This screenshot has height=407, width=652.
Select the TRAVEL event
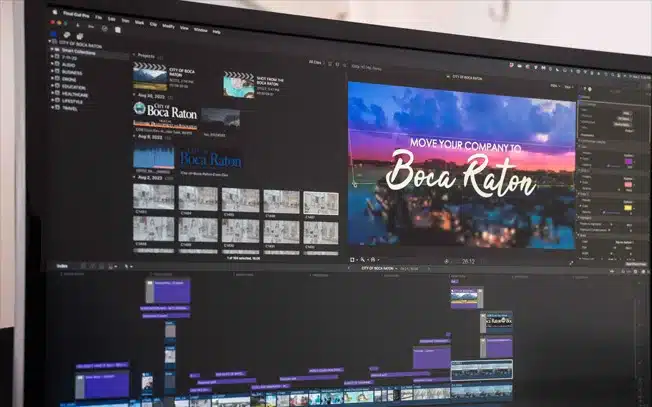(69, 108)
